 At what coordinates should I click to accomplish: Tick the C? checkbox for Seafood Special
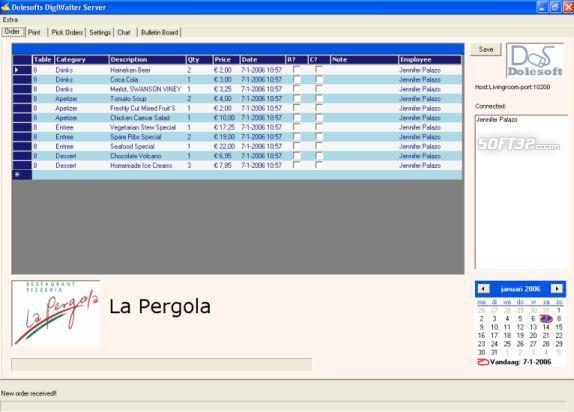[x=319, y=146]
